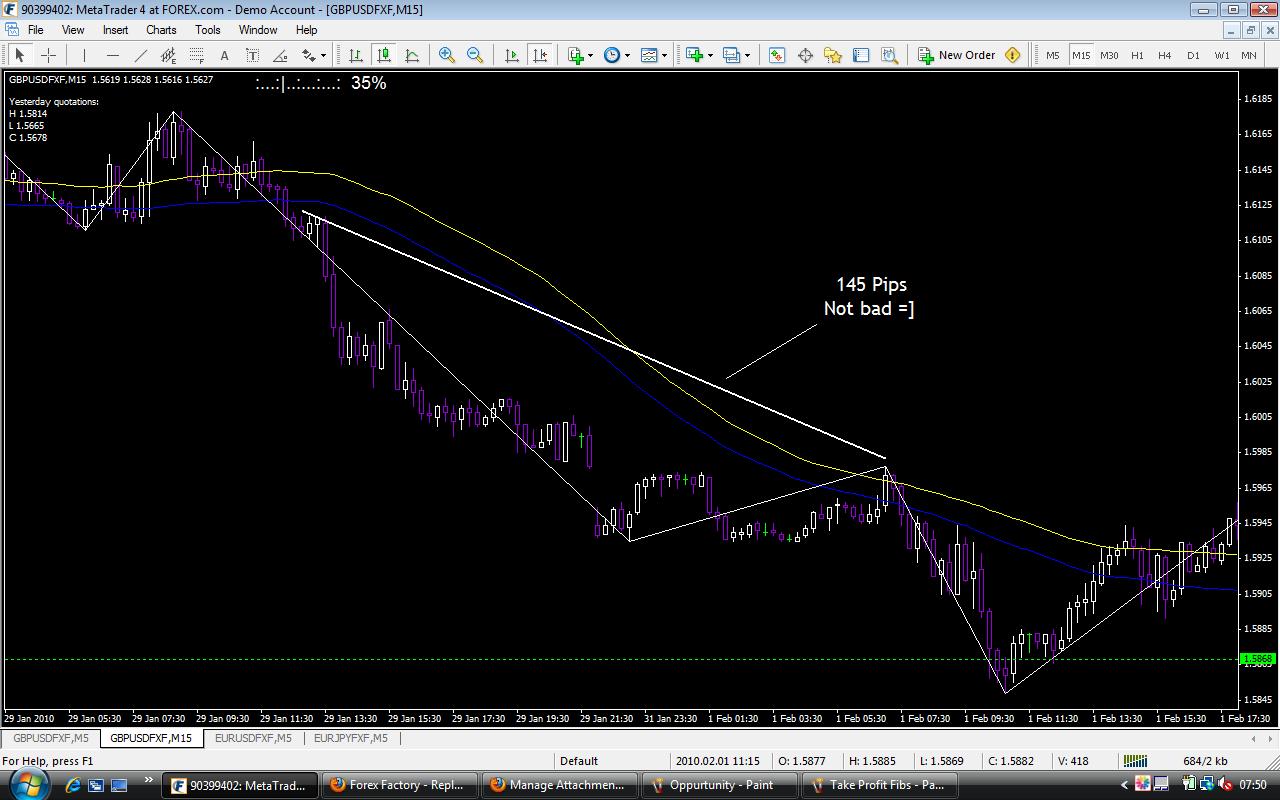Open the Navigator favorites window
This screenshot has height=800, width=1280.
pyautogui.click(x=833, y=55)
